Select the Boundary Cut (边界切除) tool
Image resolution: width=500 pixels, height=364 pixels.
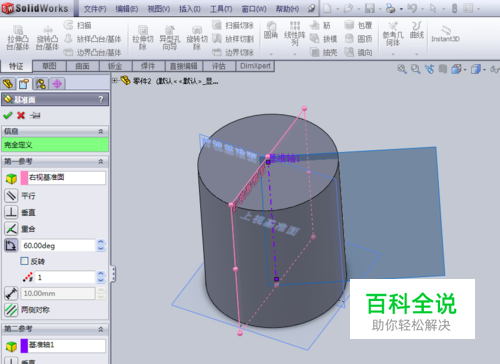click(233, 52)
